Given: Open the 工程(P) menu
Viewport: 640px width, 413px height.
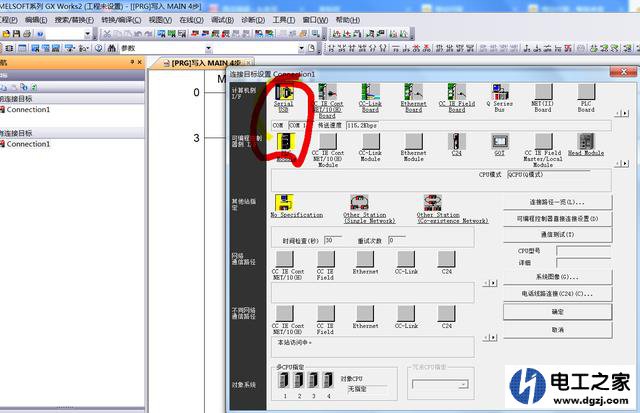Looking at the screenshot, I should pos(9,20).
